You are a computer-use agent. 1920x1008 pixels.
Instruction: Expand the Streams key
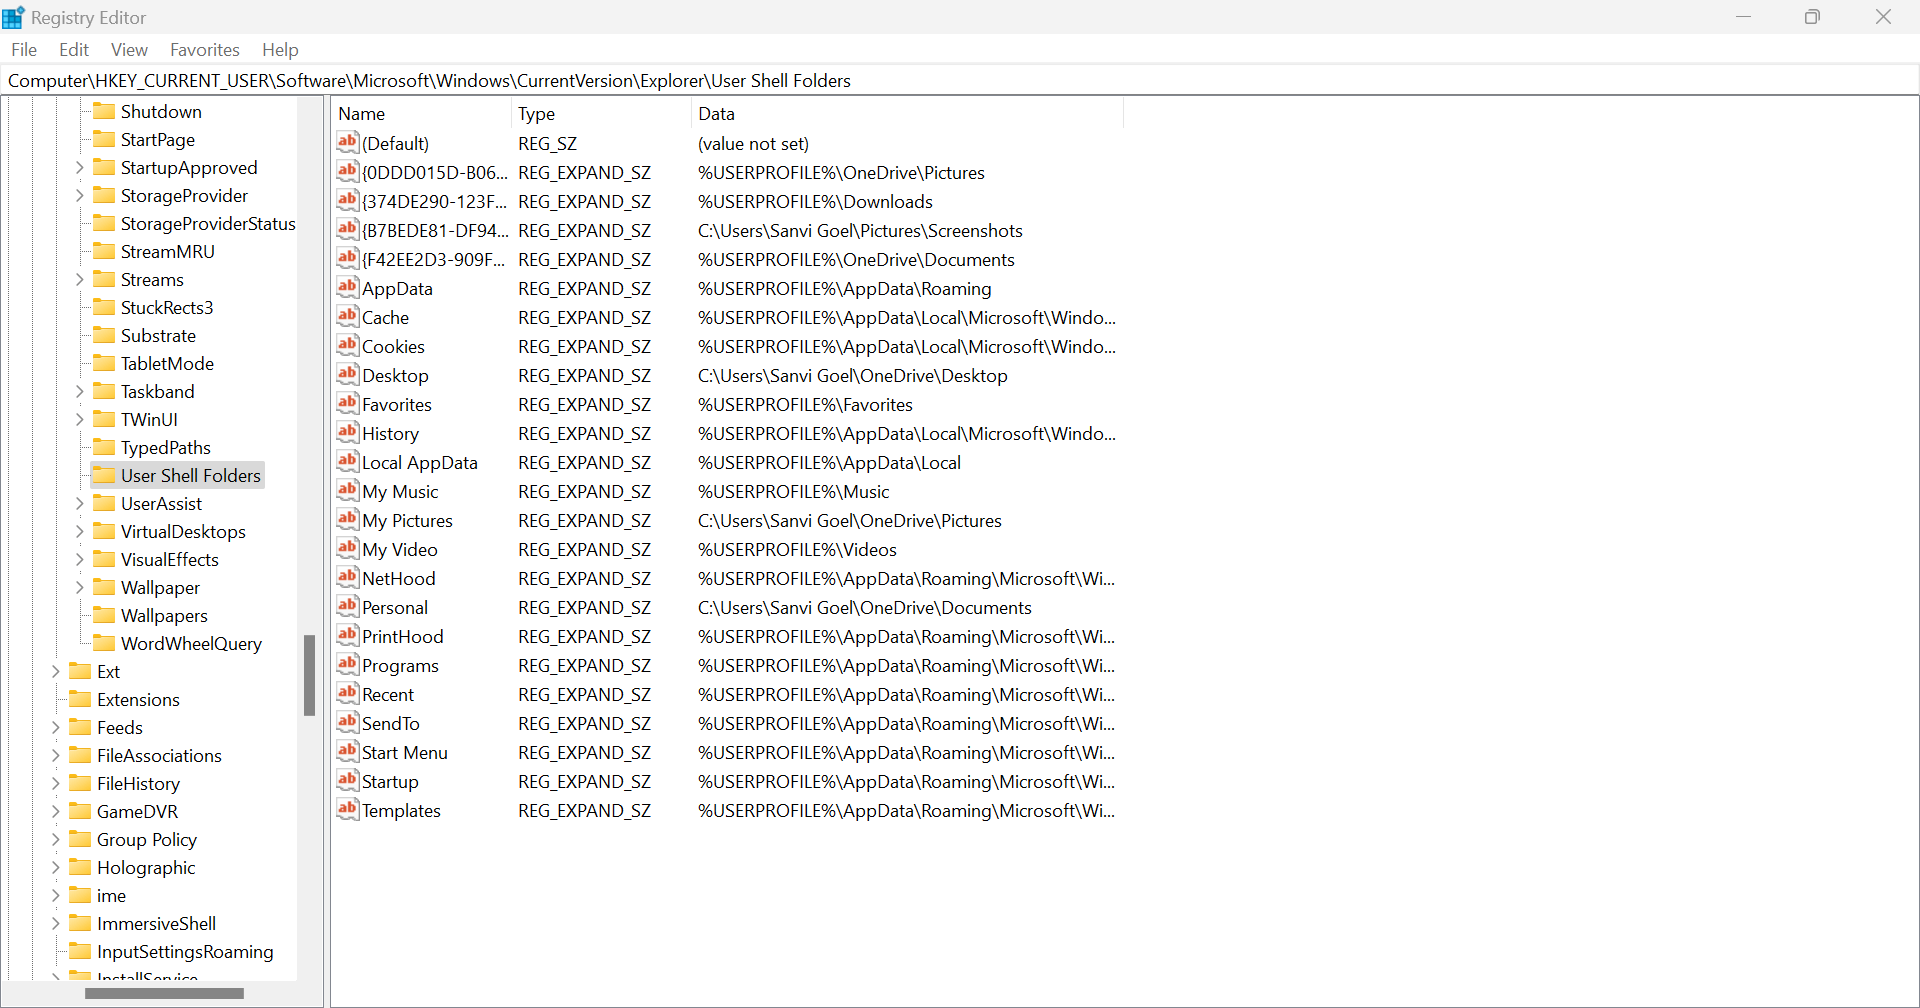pyautogui.click(x=80, y=279)
